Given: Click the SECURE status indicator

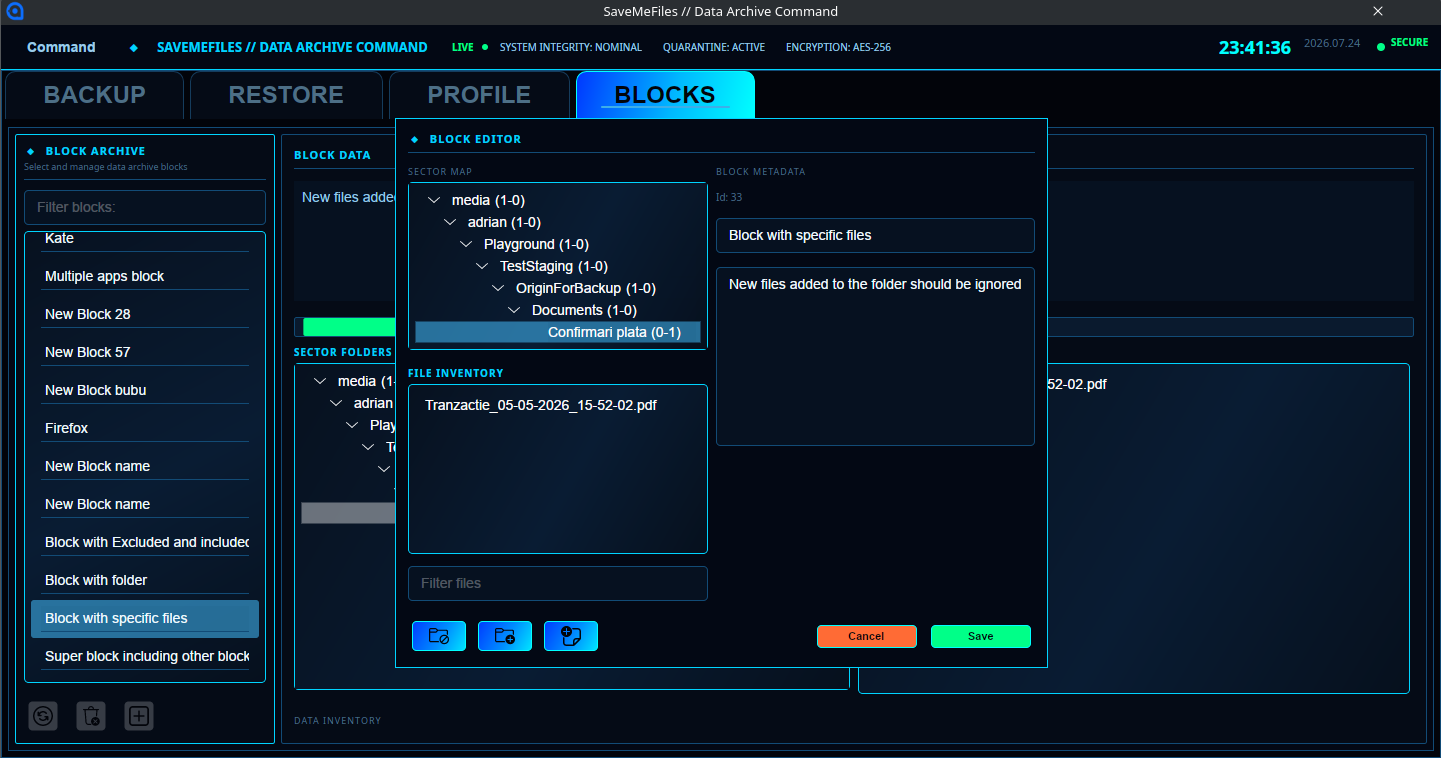Looking at the screenshot, I should pos(1403,43).
